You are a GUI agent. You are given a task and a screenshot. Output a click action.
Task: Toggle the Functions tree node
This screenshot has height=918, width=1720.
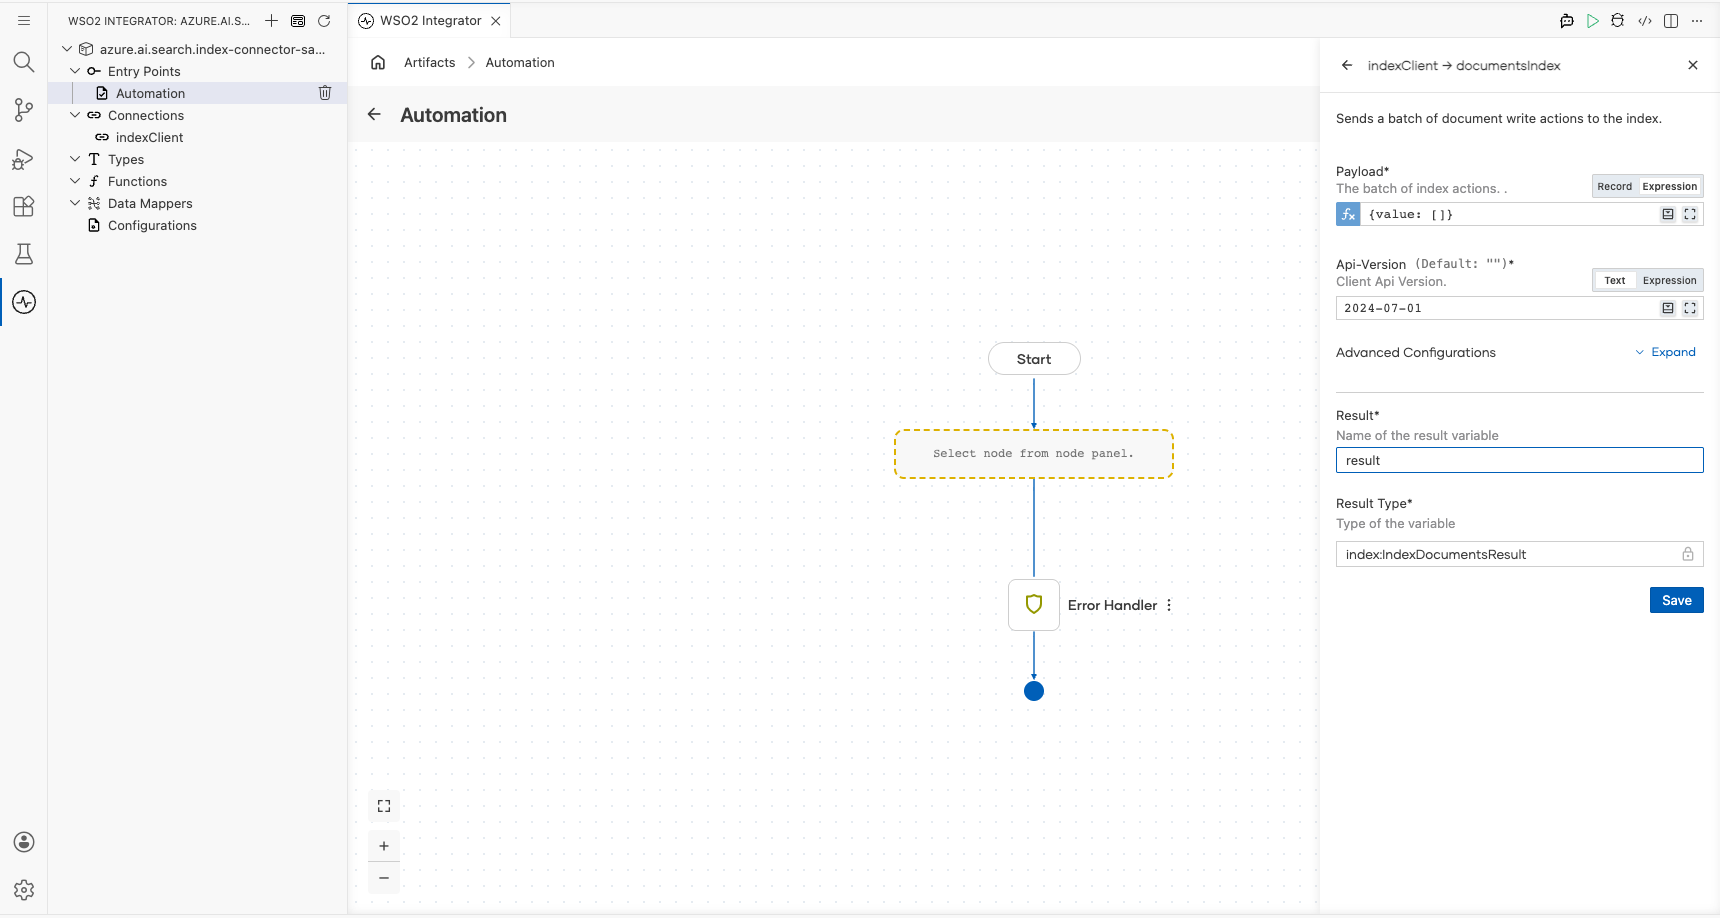click(x=75, y=181)
